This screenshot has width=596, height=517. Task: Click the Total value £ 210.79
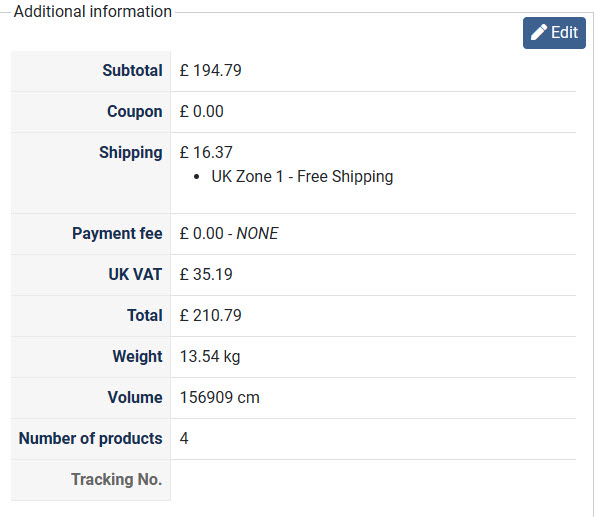click(x=210, y=316)
